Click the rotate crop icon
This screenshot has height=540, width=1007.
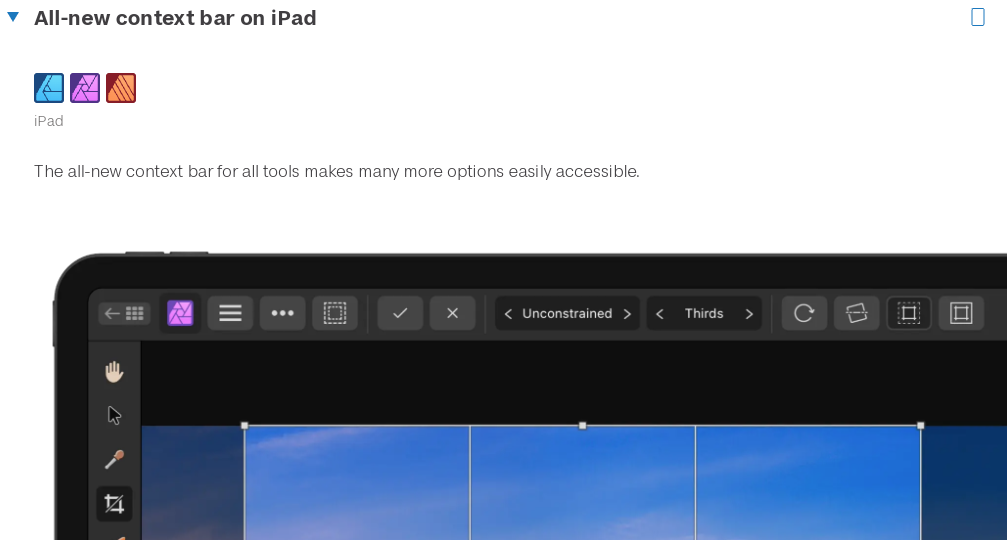click(804, 313)
